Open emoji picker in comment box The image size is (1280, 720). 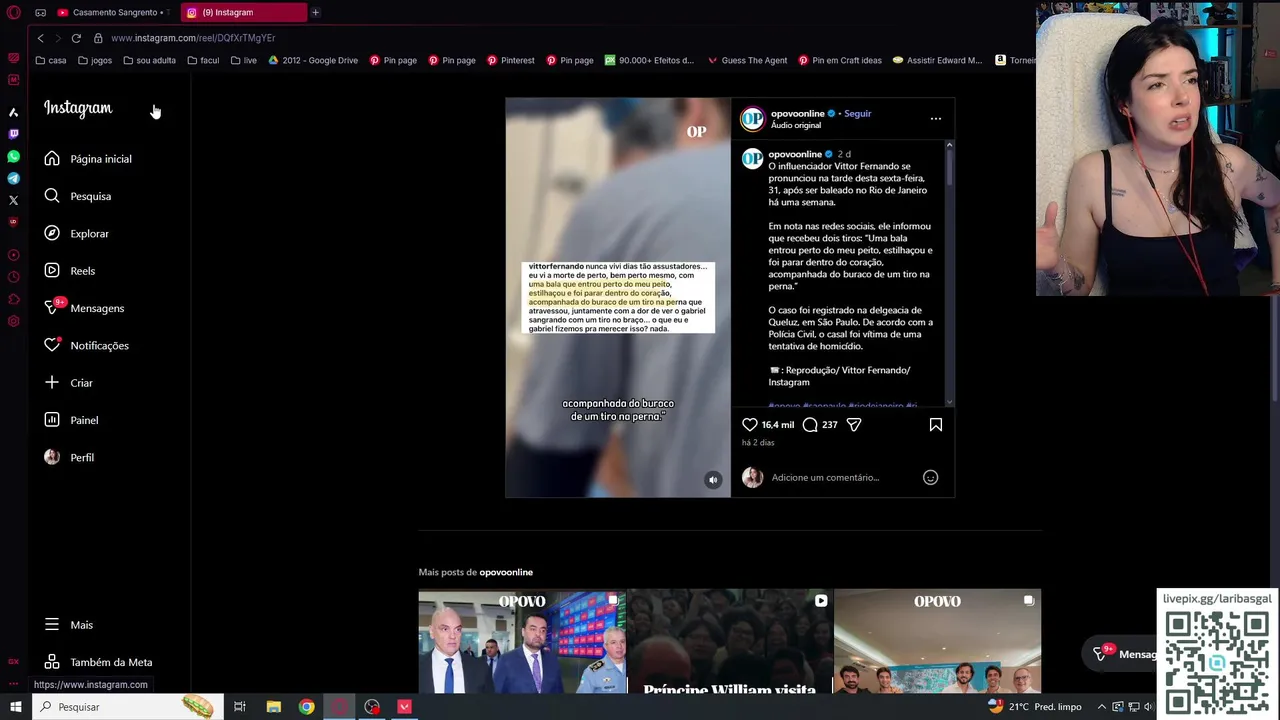[930, 477]
